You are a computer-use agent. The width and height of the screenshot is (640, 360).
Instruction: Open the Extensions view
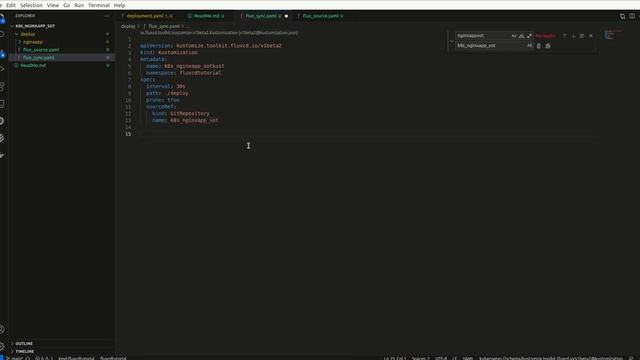pyautogui.click(x=2, y=87)
